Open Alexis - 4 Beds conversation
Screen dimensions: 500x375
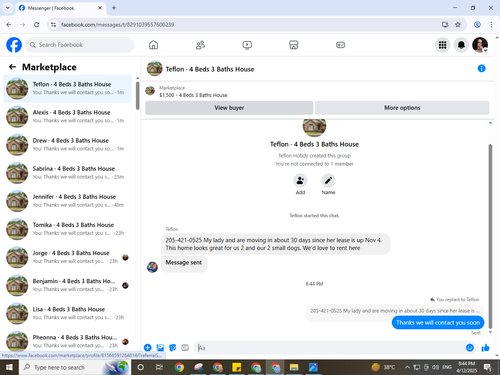(x=67, y=116)
